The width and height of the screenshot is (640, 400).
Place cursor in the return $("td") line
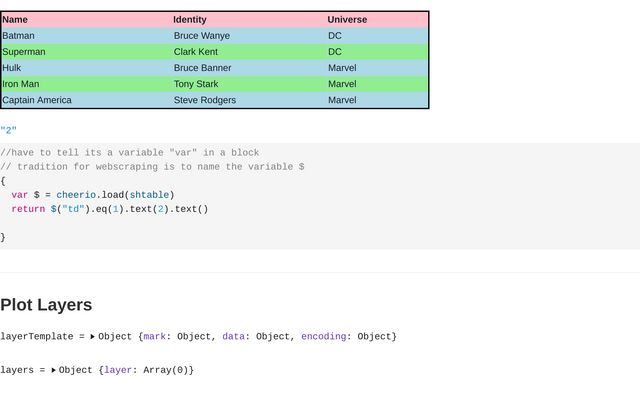[x=110, y=209]
